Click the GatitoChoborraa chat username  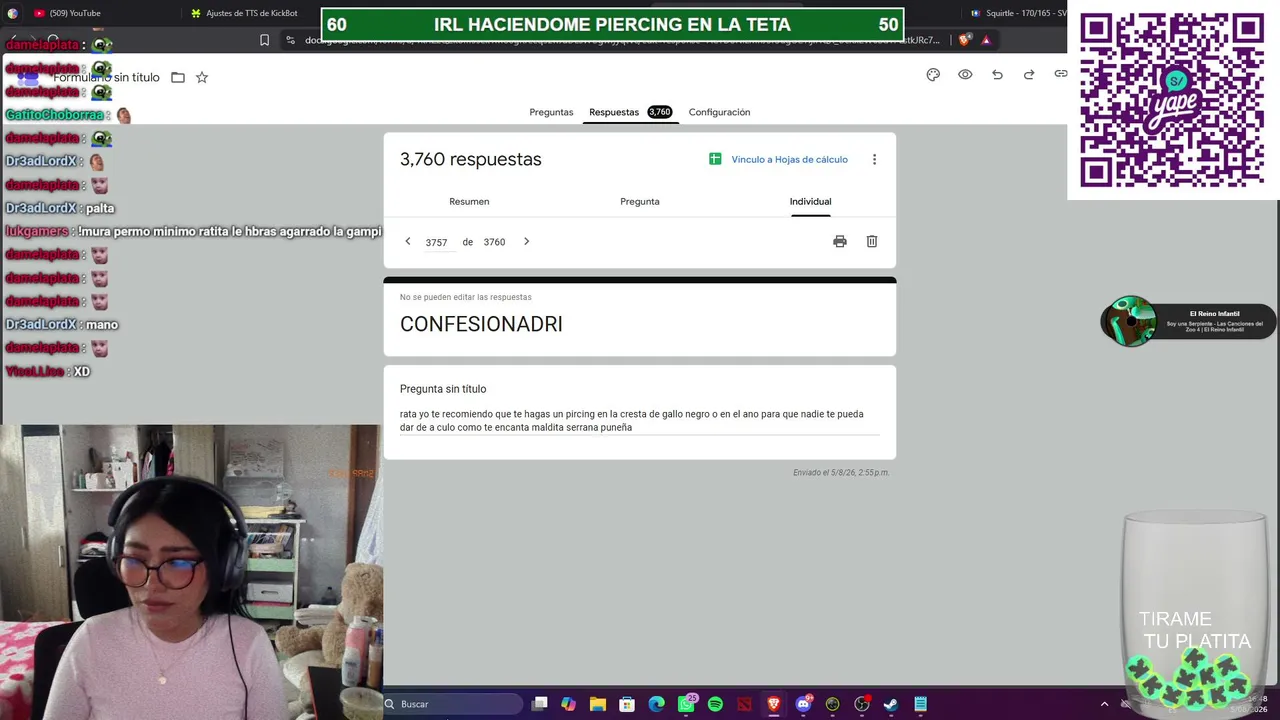click(x=54, y=115)
